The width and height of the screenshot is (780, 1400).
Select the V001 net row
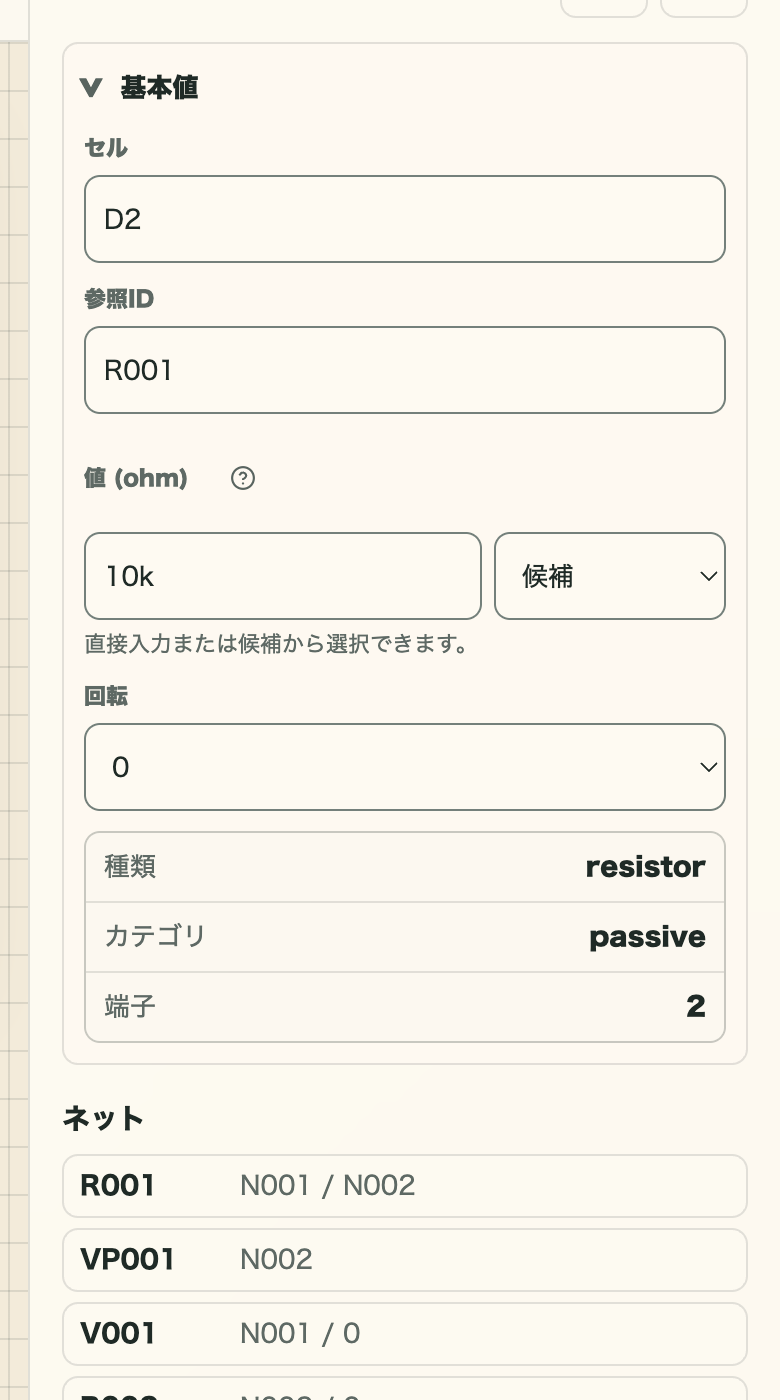click(405, 1334)
